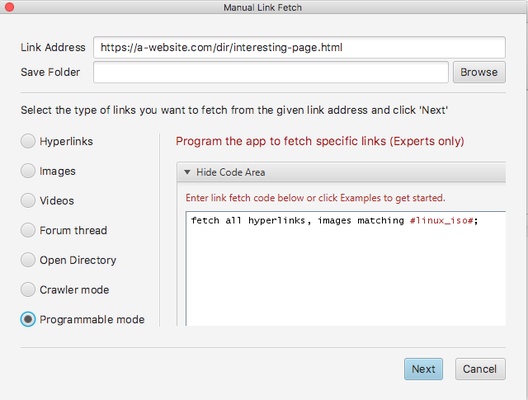Click the Link Address input field

[299, 47]
